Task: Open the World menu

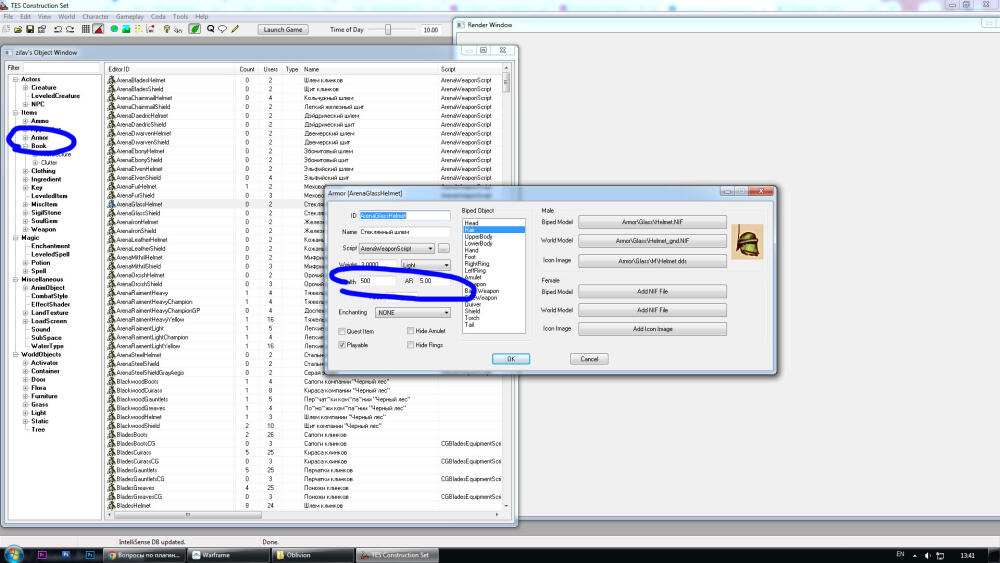Action: tap(66, 17)
